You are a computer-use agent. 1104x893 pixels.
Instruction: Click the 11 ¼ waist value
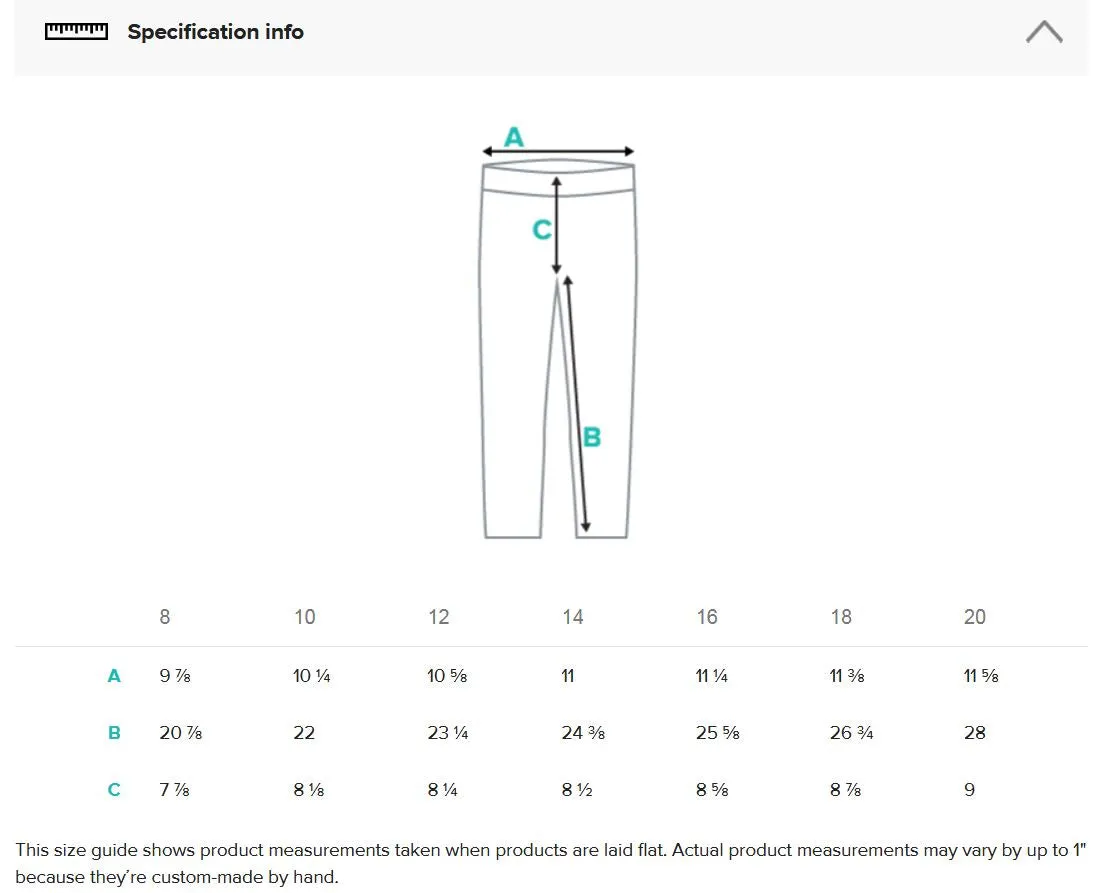[x=711, y=676]
